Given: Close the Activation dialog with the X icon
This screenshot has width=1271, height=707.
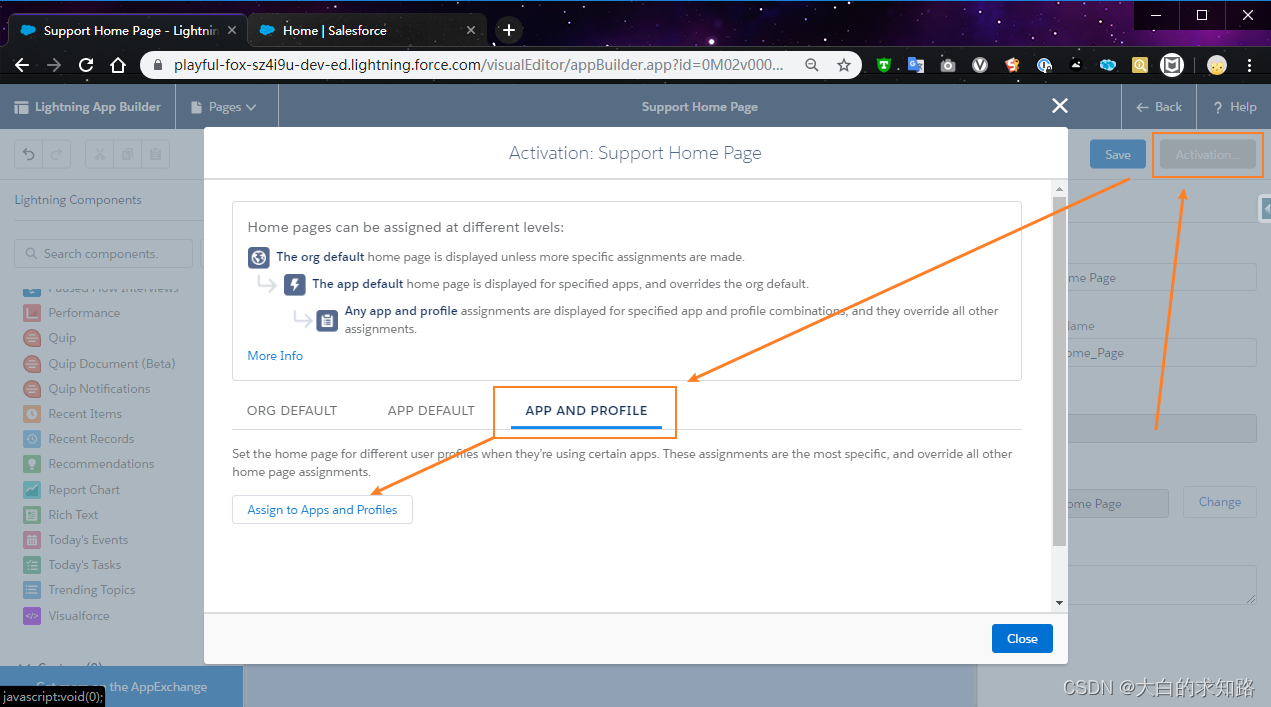Looking at the screenshot, I should coord(1060,106).
